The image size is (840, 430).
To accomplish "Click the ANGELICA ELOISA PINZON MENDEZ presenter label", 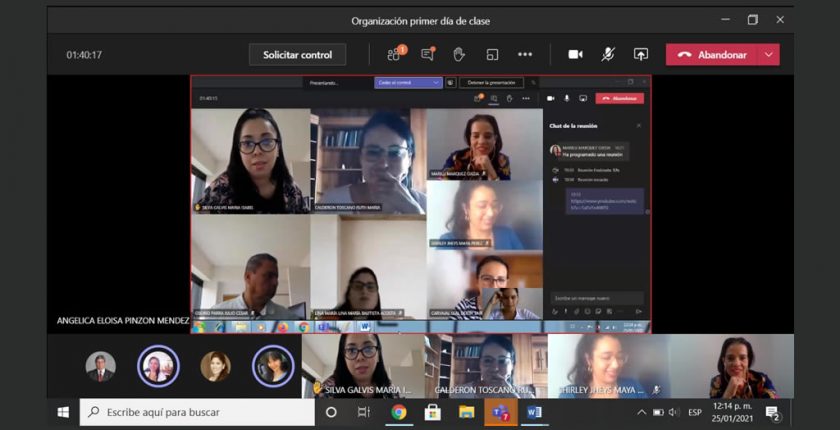I will [x=123, y=321].
